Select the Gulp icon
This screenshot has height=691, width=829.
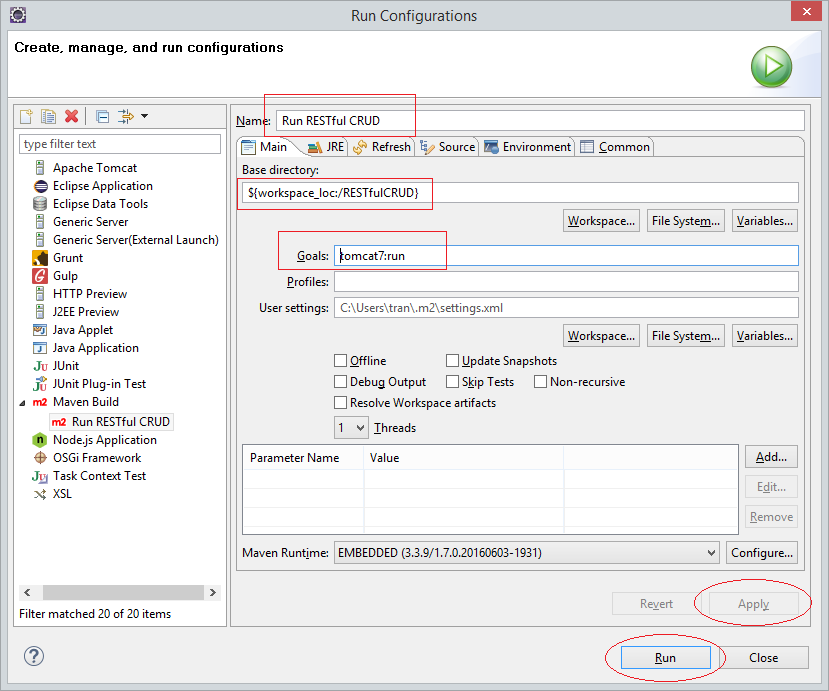[x=40, y=276]
